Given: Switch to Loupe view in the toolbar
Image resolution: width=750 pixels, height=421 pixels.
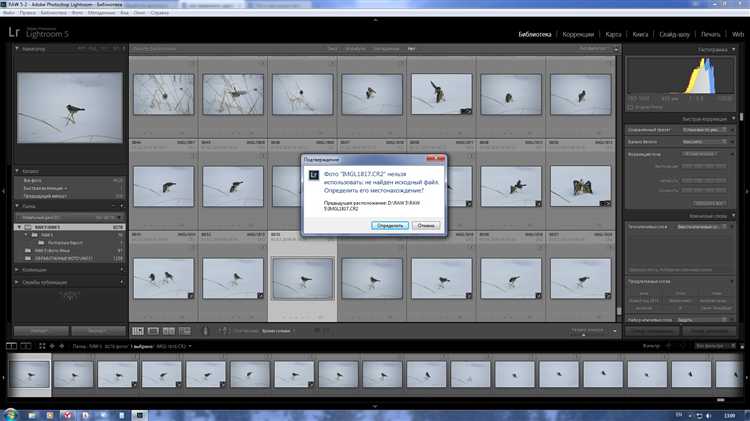Looking at the screenshot, I should pos(153,331).
